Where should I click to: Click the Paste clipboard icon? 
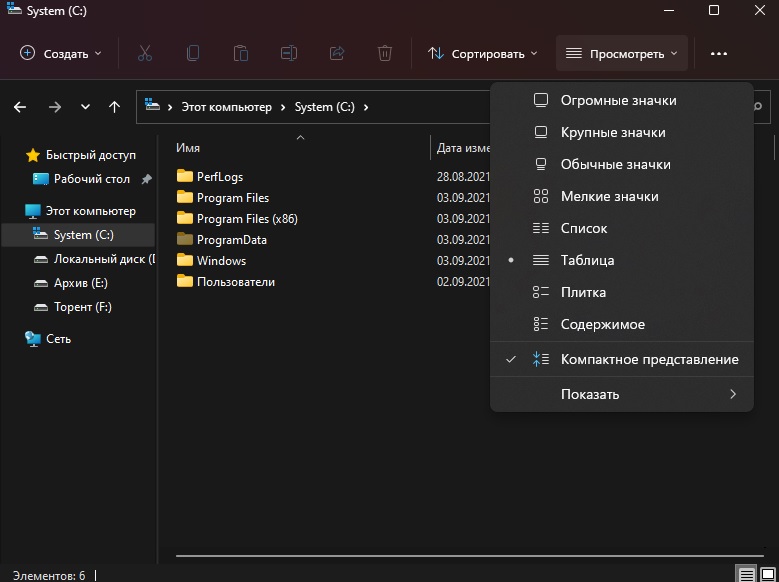tap(241, 53)
